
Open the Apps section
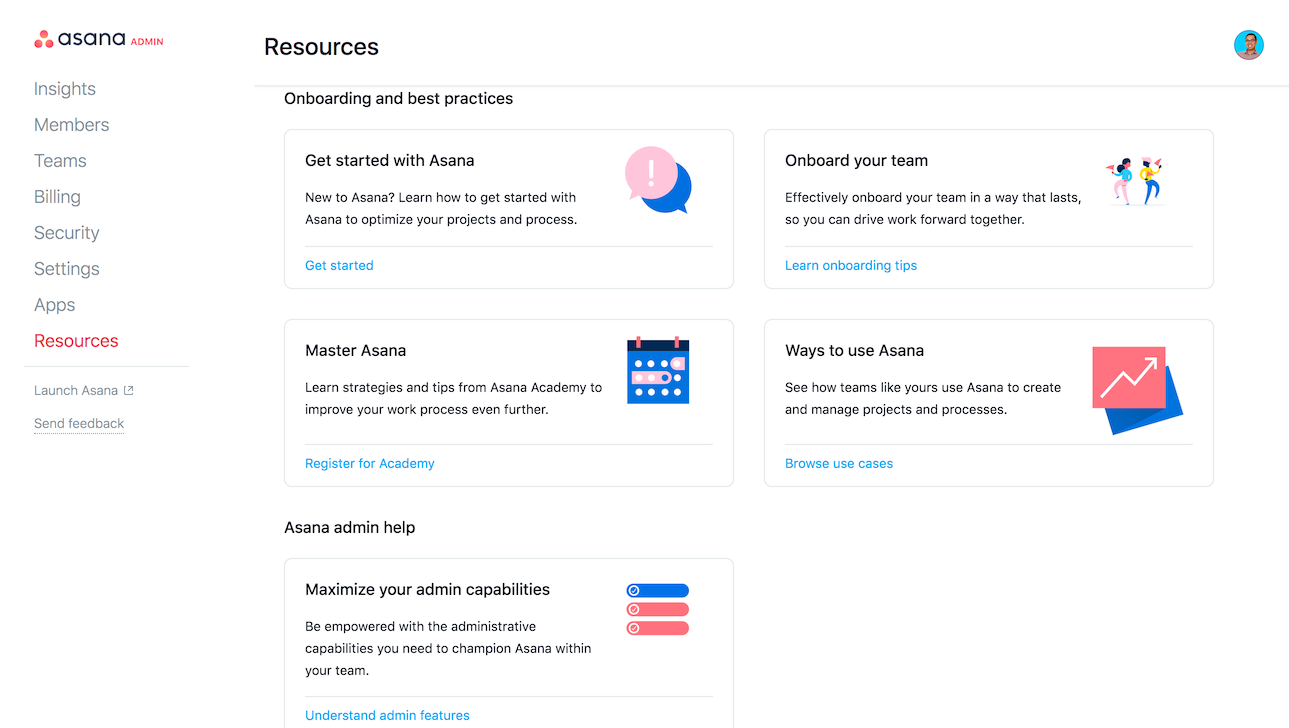55,305
